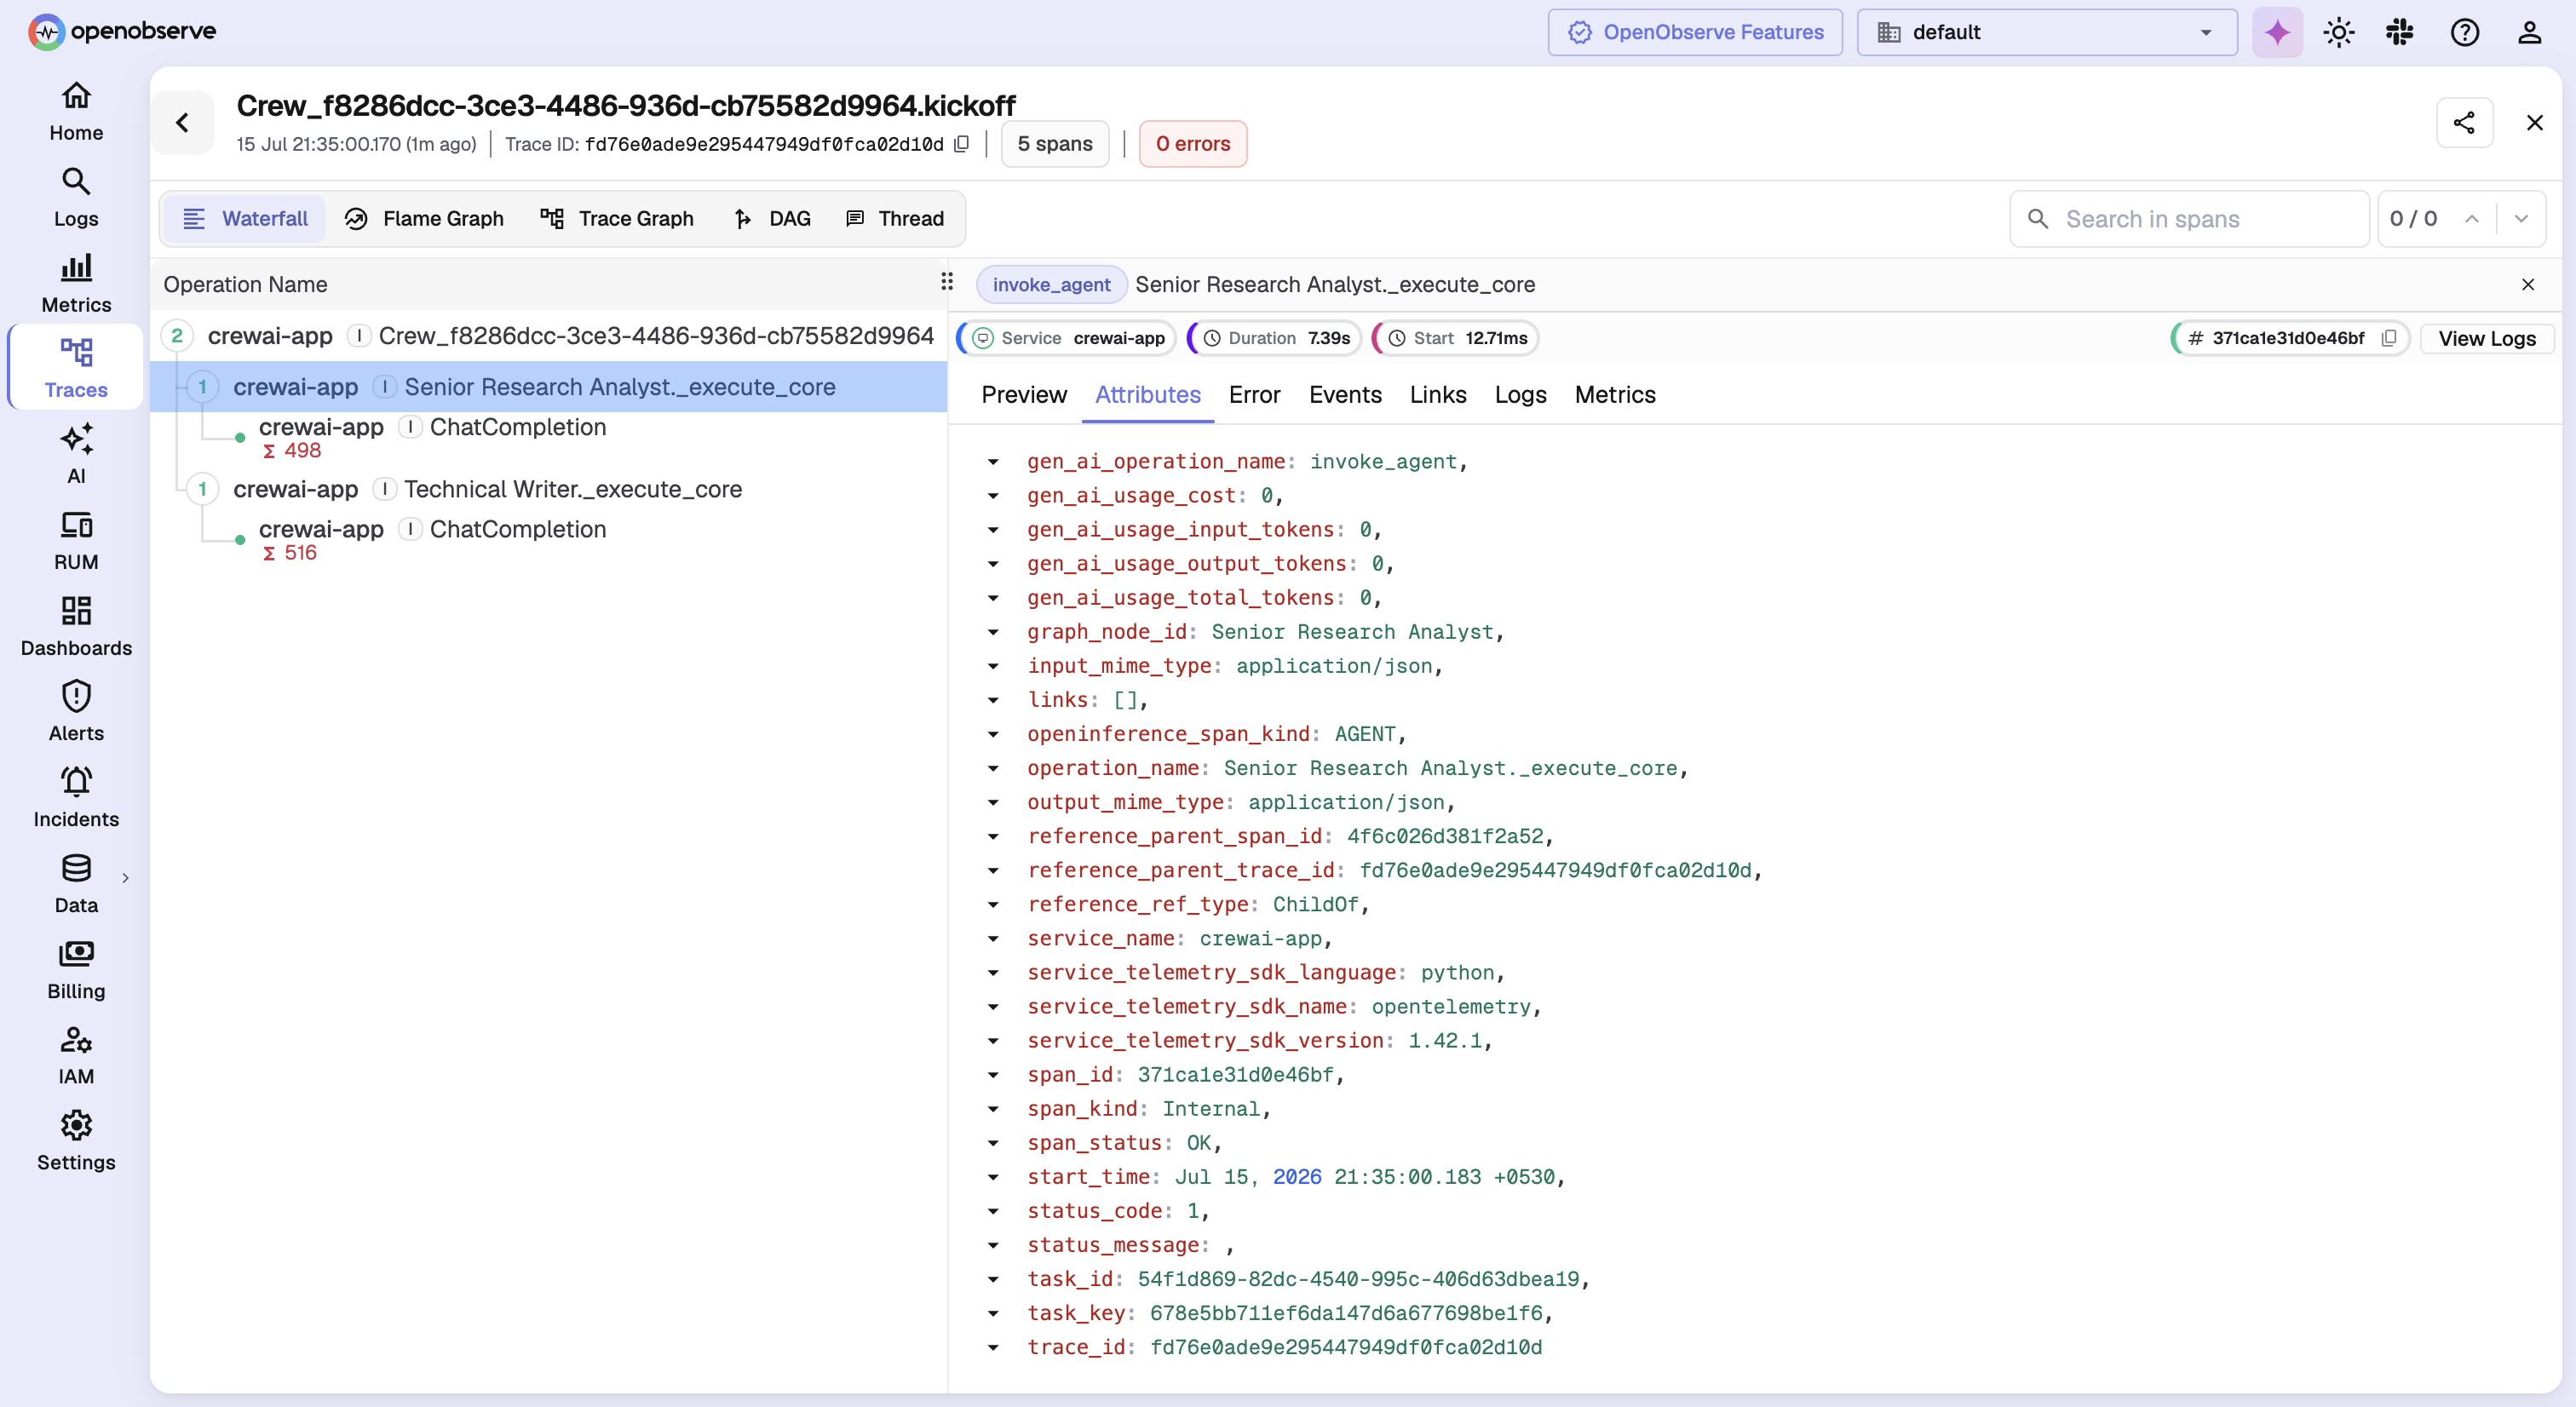Switch to the Trace Graph view
This screenshot has height=1407, width=2576.
[x=617, y=218]
